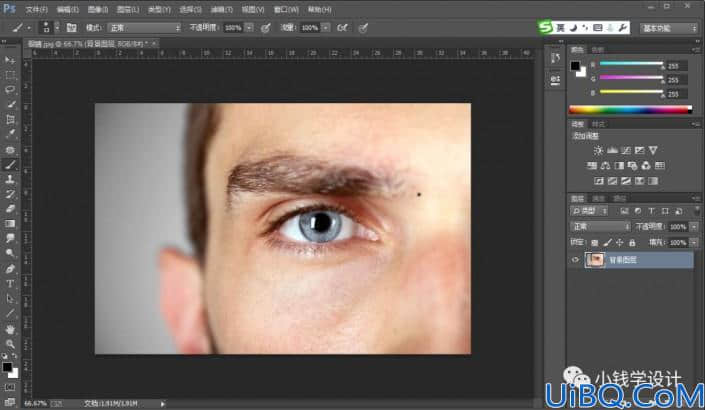Open brush flow slider dropdown arrow
Screen dimensions: 705x410
coord(326,28)
